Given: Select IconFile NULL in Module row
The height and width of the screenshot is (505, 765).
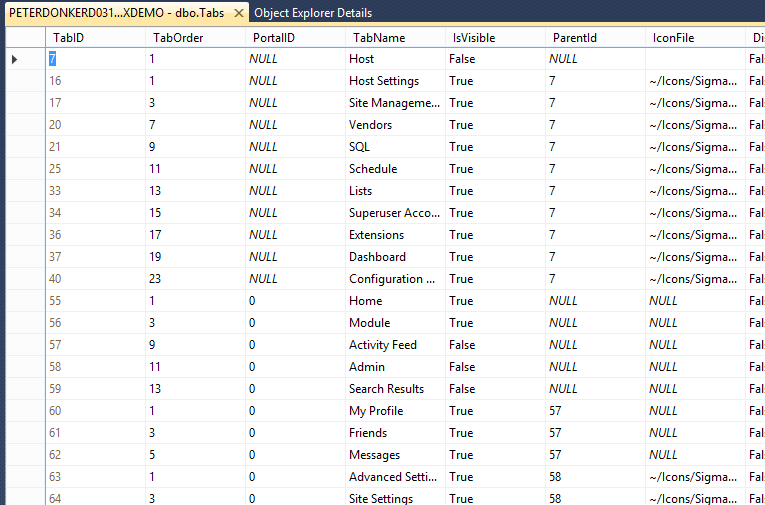Looking at the screenshot, I should tap(695, 323).
